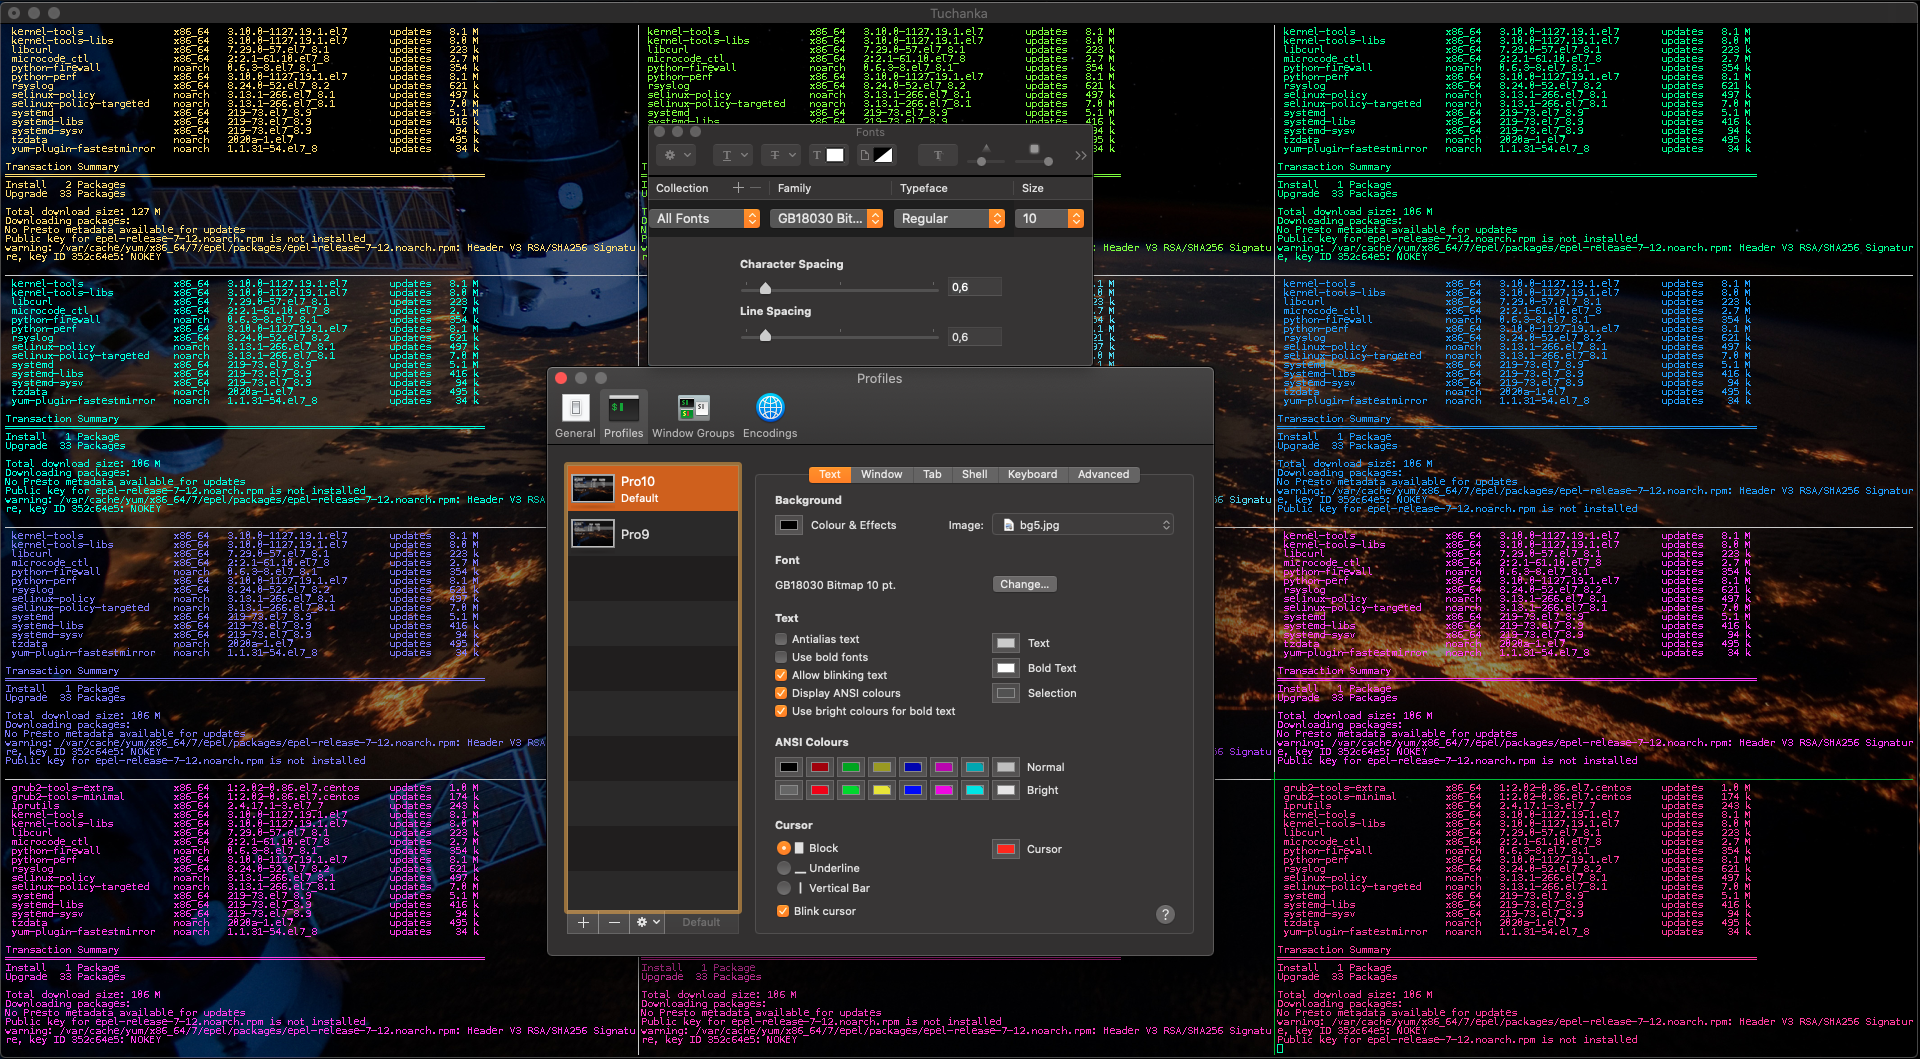Open Cursor colour swatch

(x=1006, y=849)
